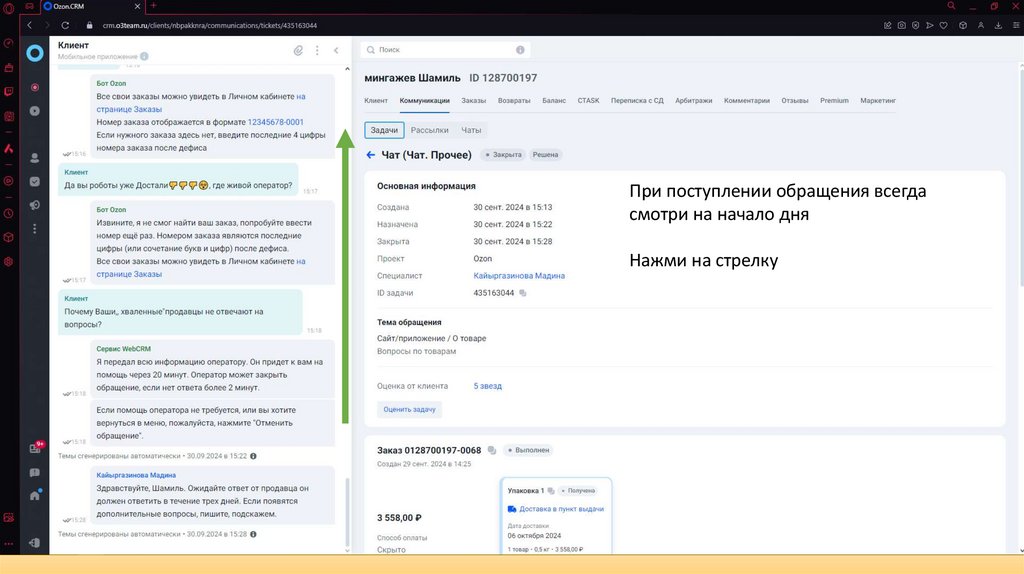This screenshot has height=574, width=1024.
Task: Click into the Поиск search field
Action: point(445,50)
